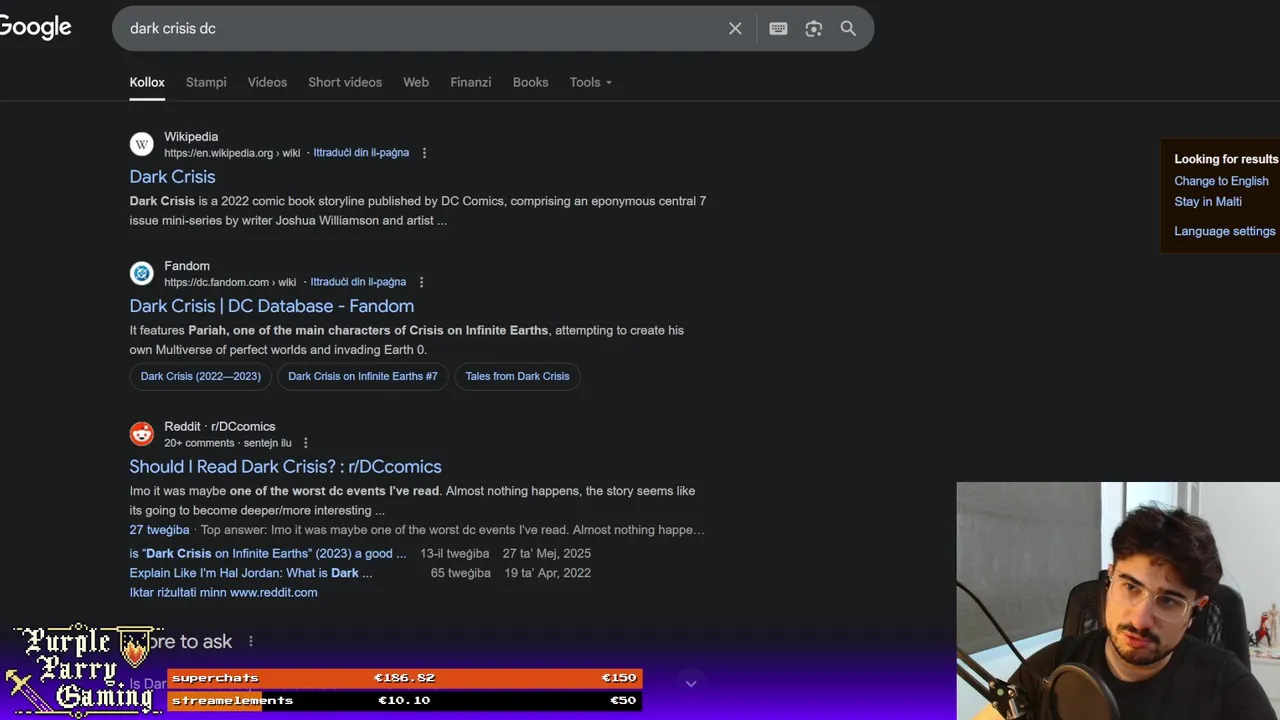Open the Infinite Earths (2023) a good Reddit thread
The image size is (1280, 720).
click(x=268, y=553)
